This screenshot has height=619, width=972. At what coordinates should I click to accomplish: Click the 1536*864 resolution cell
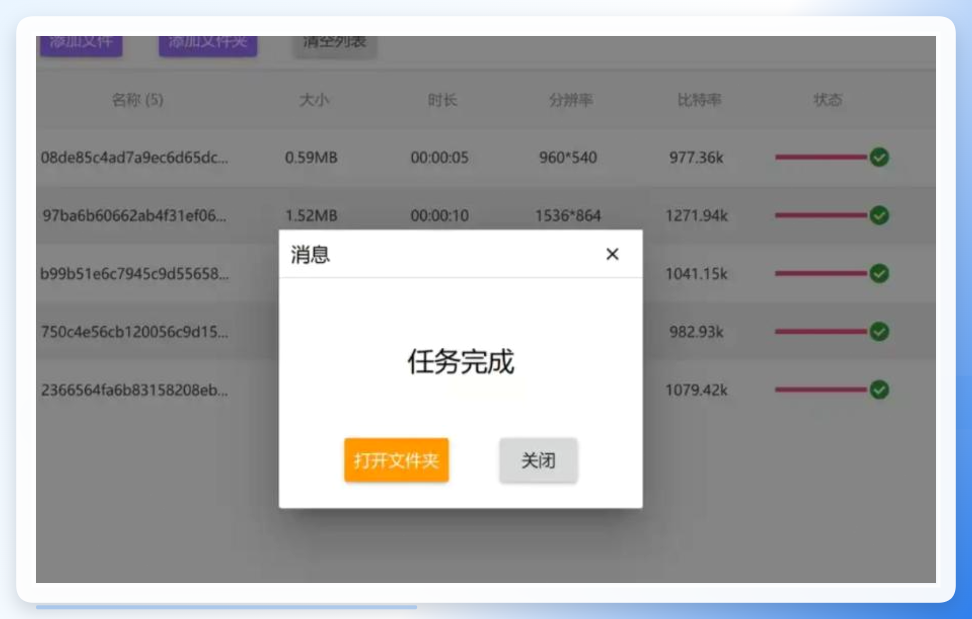[x=568, y=216]
